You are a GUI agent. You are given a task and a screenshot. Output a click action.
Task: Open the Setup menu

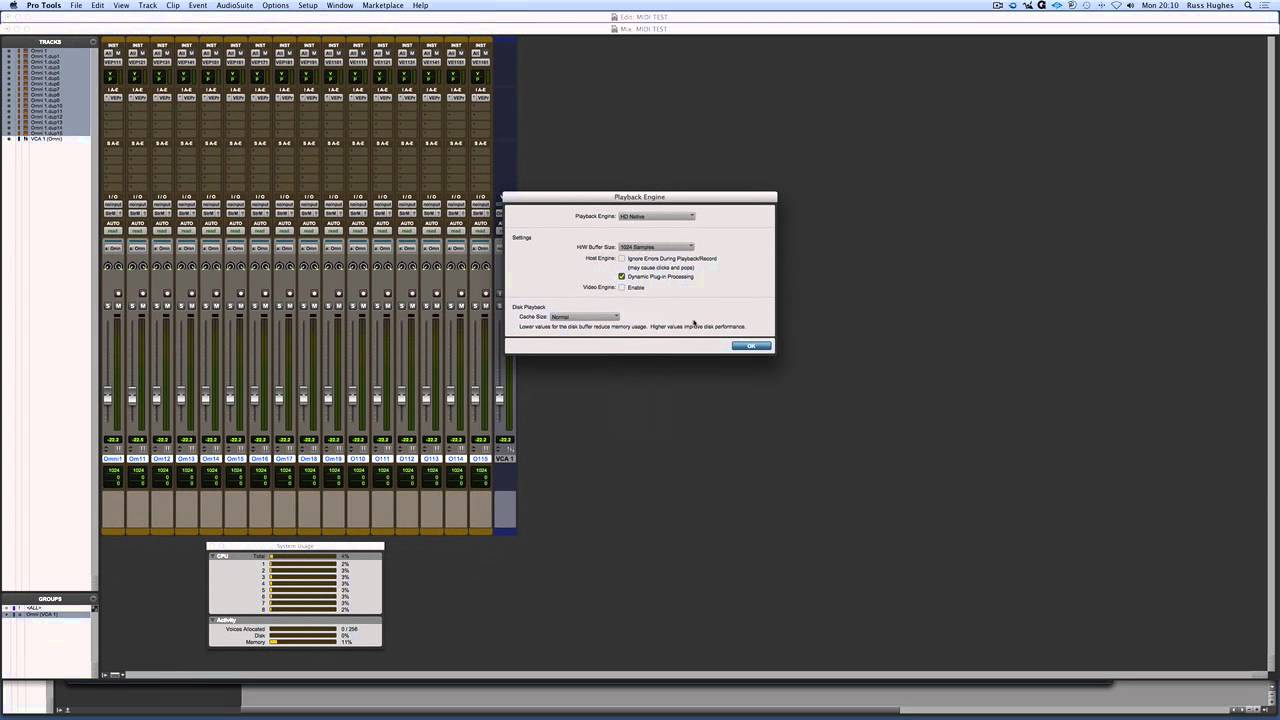click(308, 5)
